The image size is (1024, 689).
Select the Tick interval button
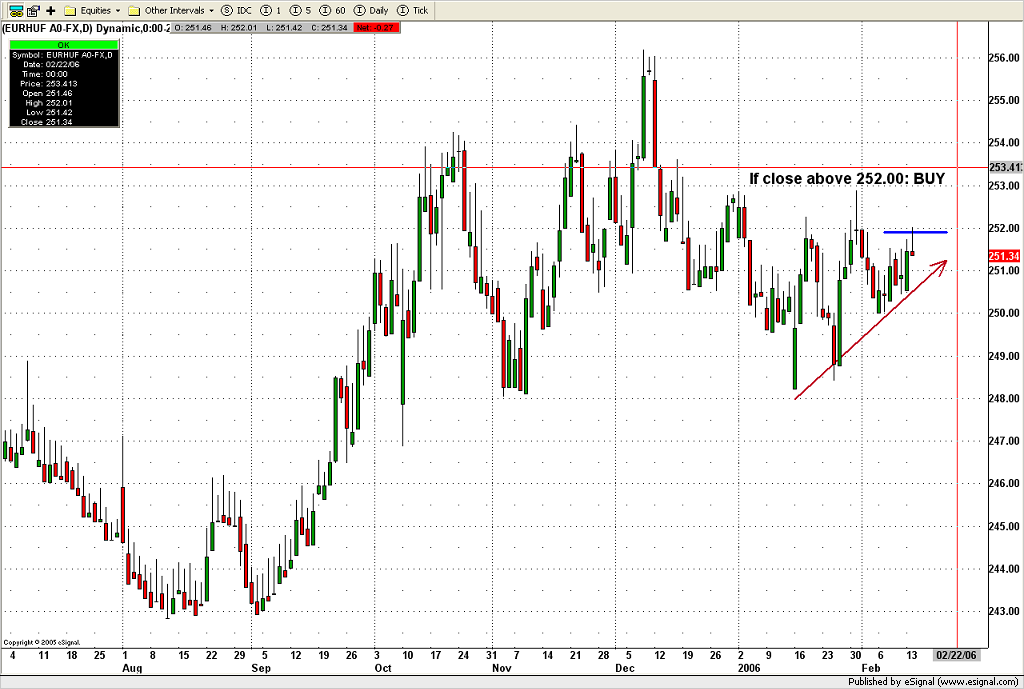pyautogui.click(x=414, y=10)
